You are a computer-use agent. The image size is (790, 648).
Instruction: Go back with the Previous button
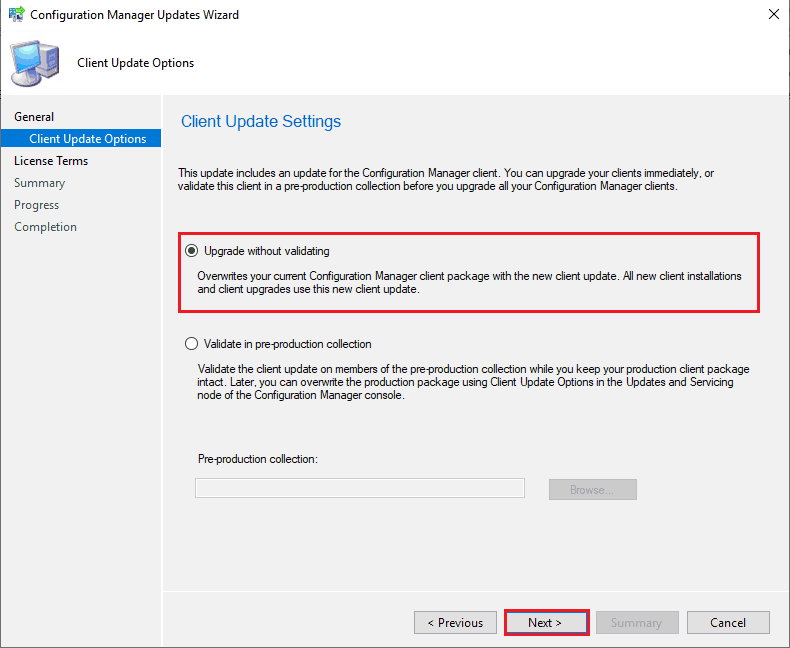pos(455,623)
